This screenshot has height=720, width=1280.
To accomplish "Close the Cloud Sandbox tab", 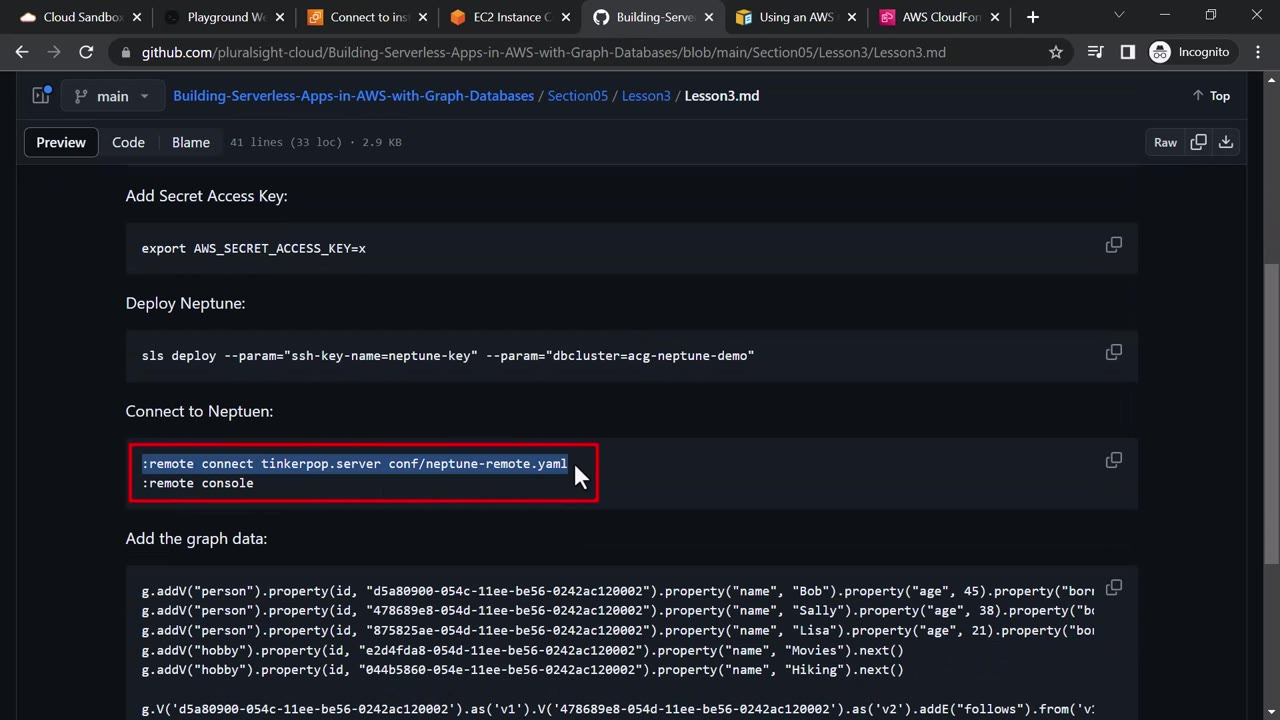I will (137, 17).
